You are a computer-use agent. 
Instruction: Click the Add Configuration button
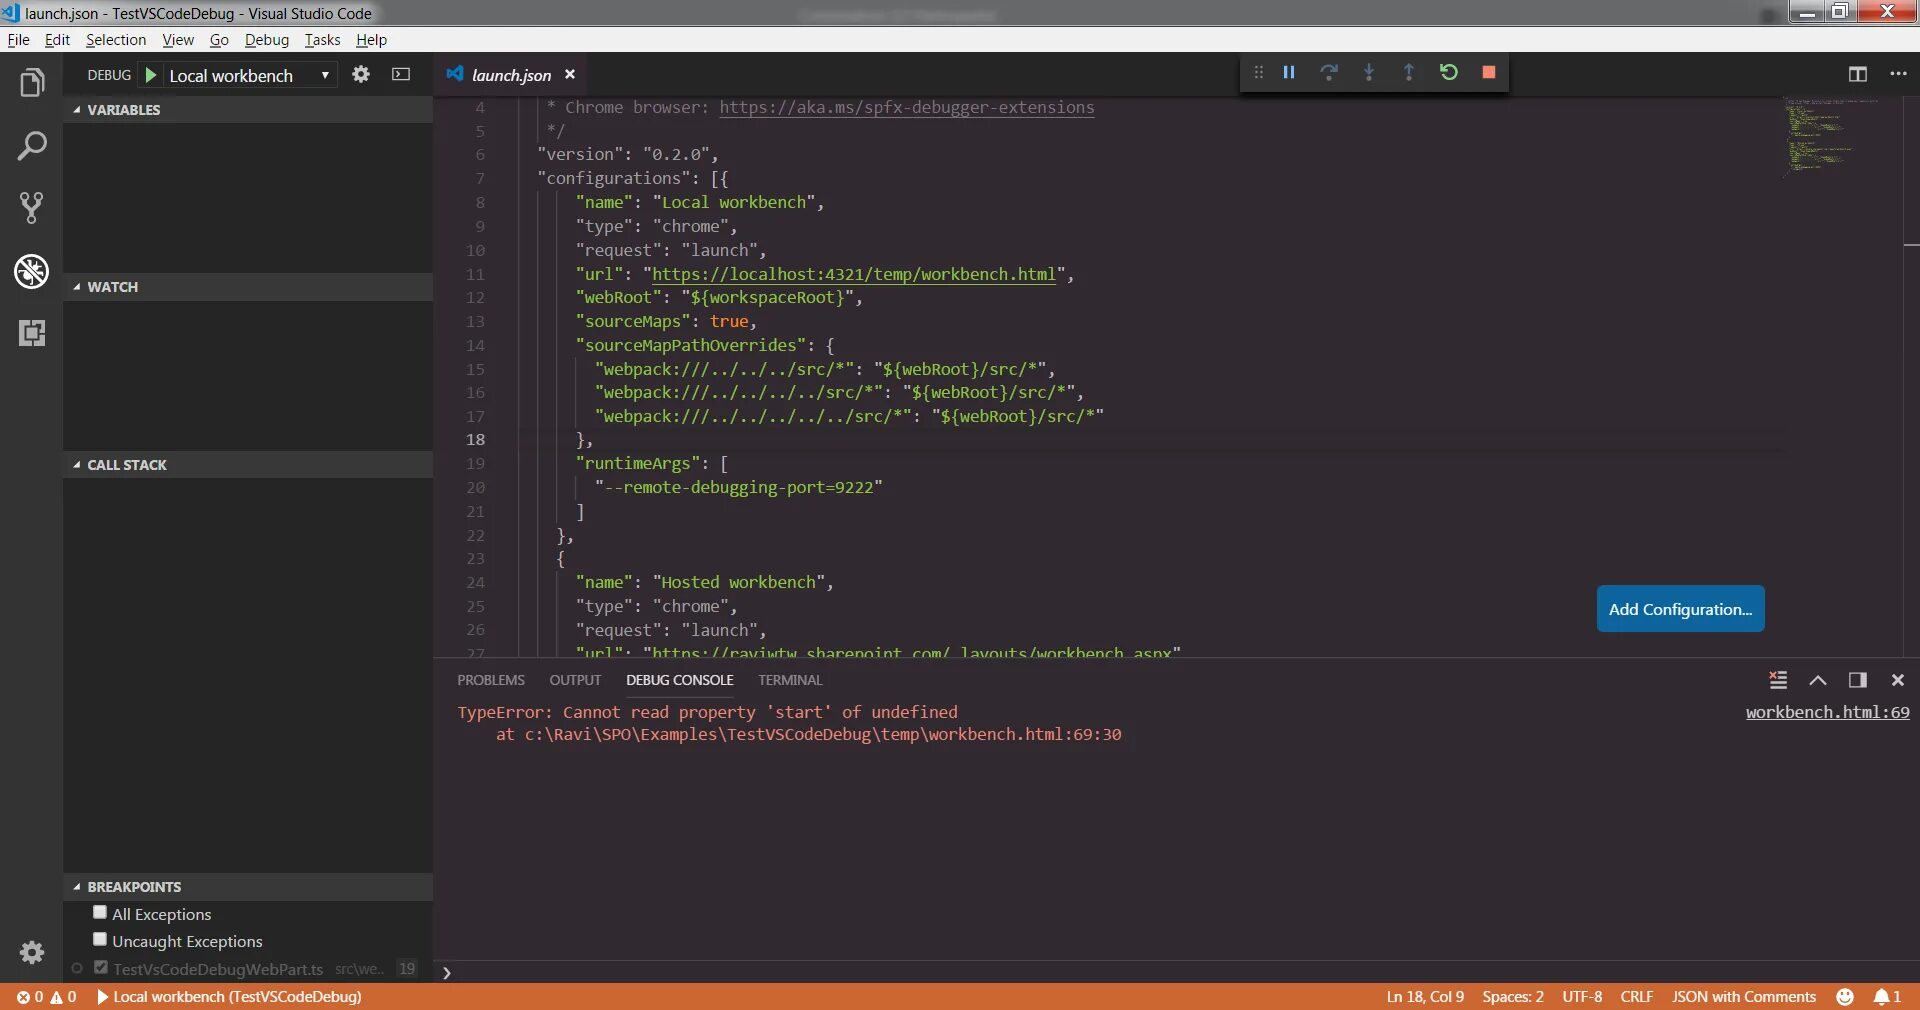click(1680, 609)
